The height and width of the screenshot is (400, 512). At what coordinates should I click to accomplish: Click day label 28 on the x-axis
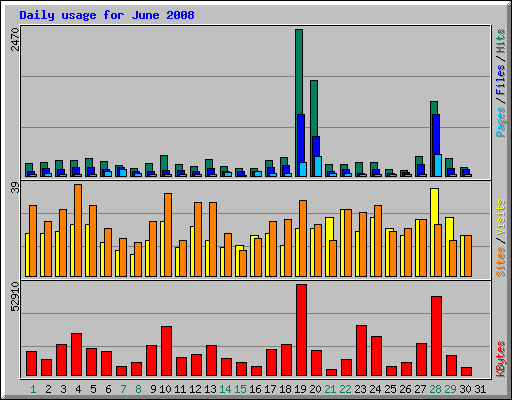435,389
